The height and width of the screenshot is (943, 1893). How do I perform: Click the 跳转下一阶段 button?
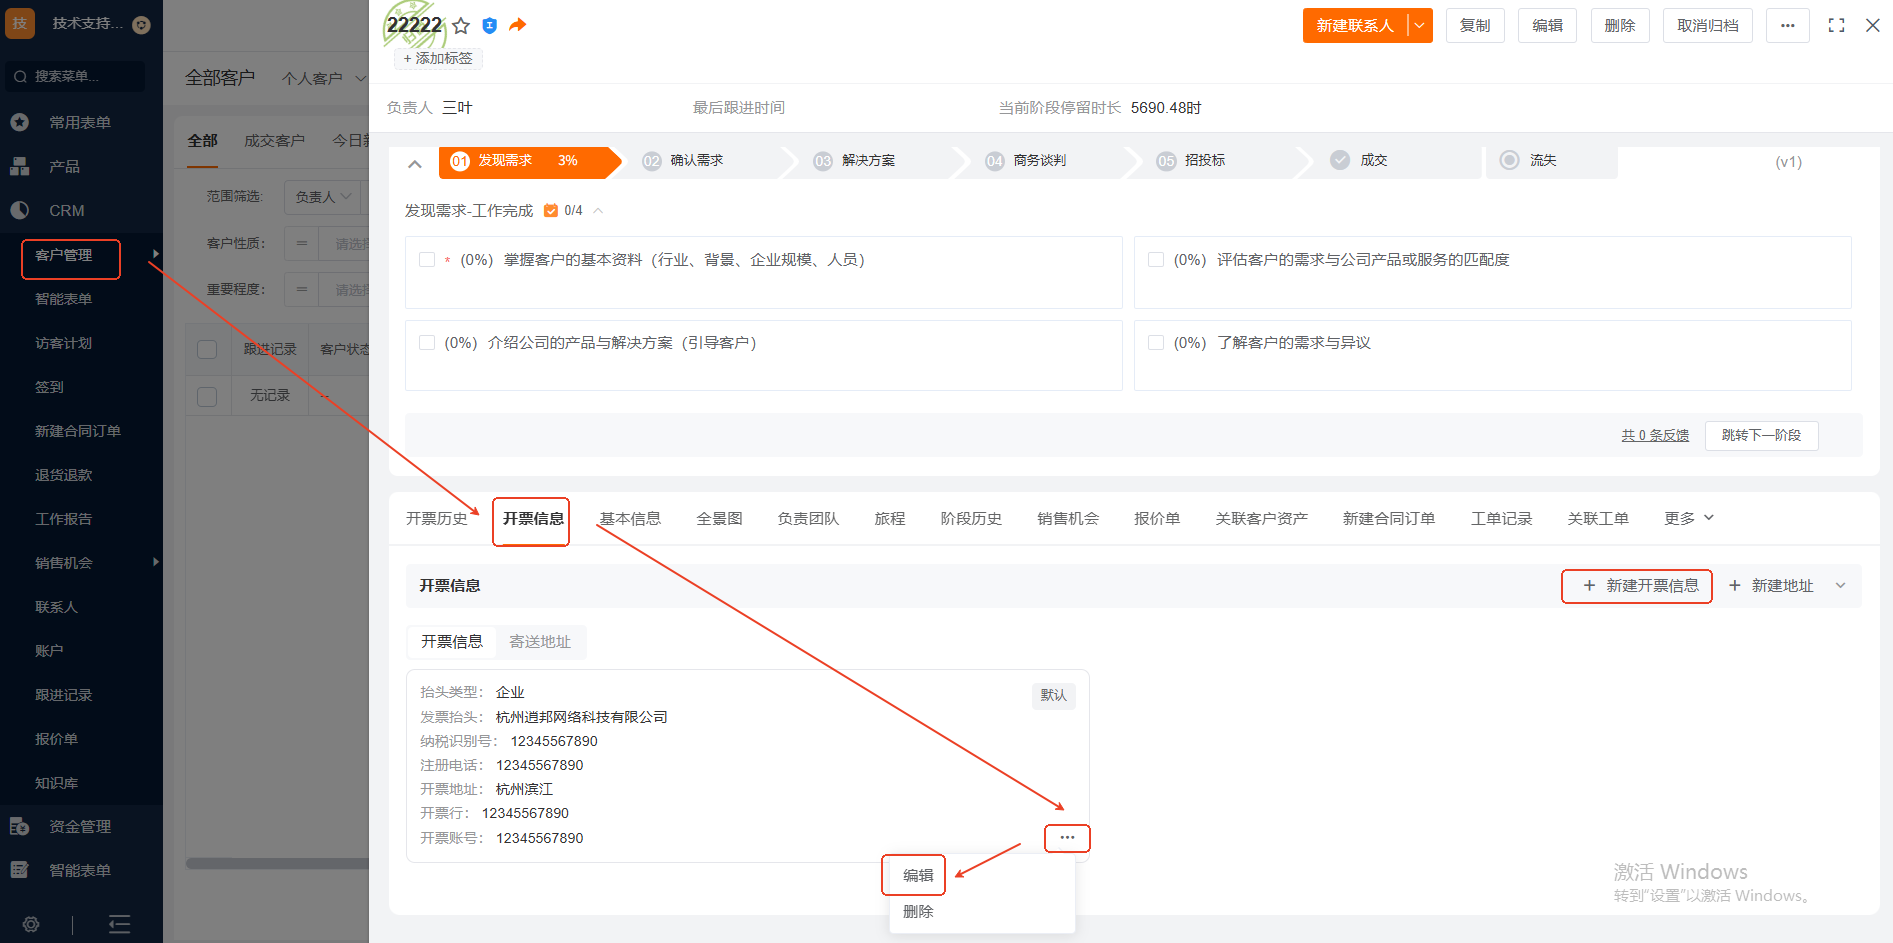point(1761,436)
